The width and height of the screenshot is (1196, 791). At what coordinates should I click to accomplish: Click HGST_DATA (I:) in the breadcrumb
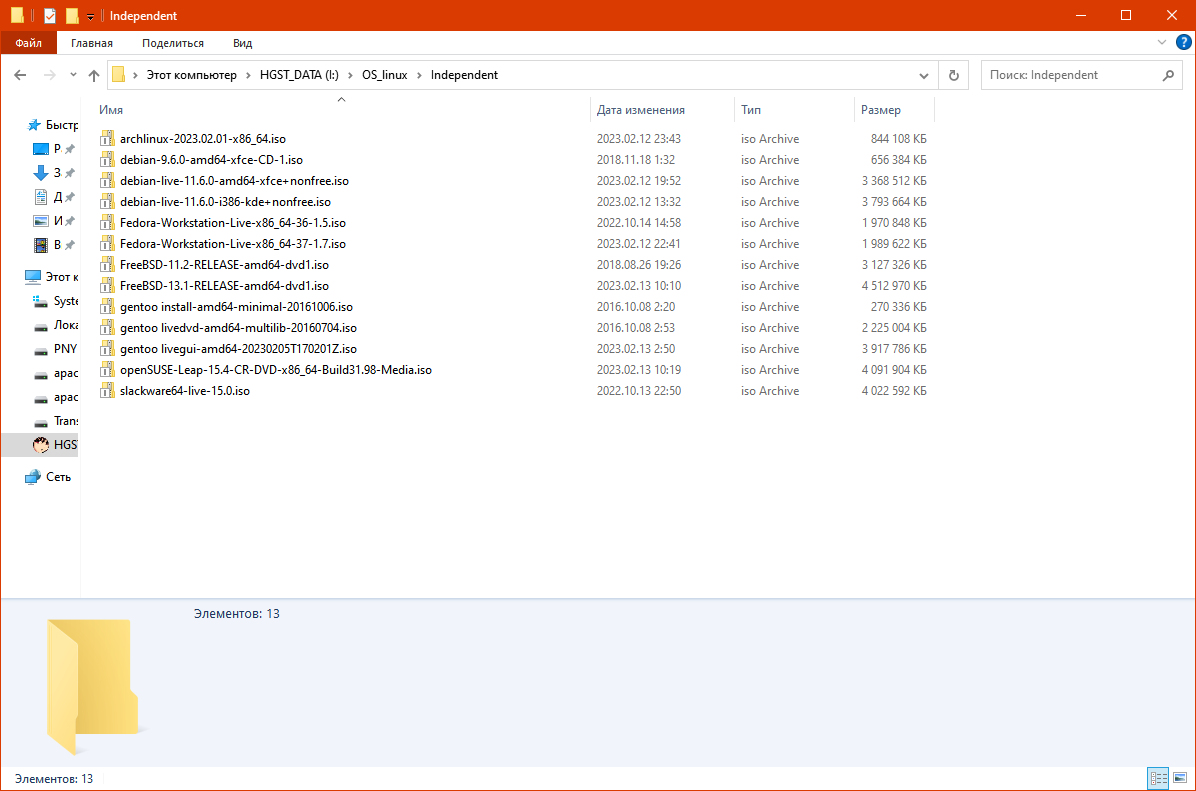click(299, 75)
